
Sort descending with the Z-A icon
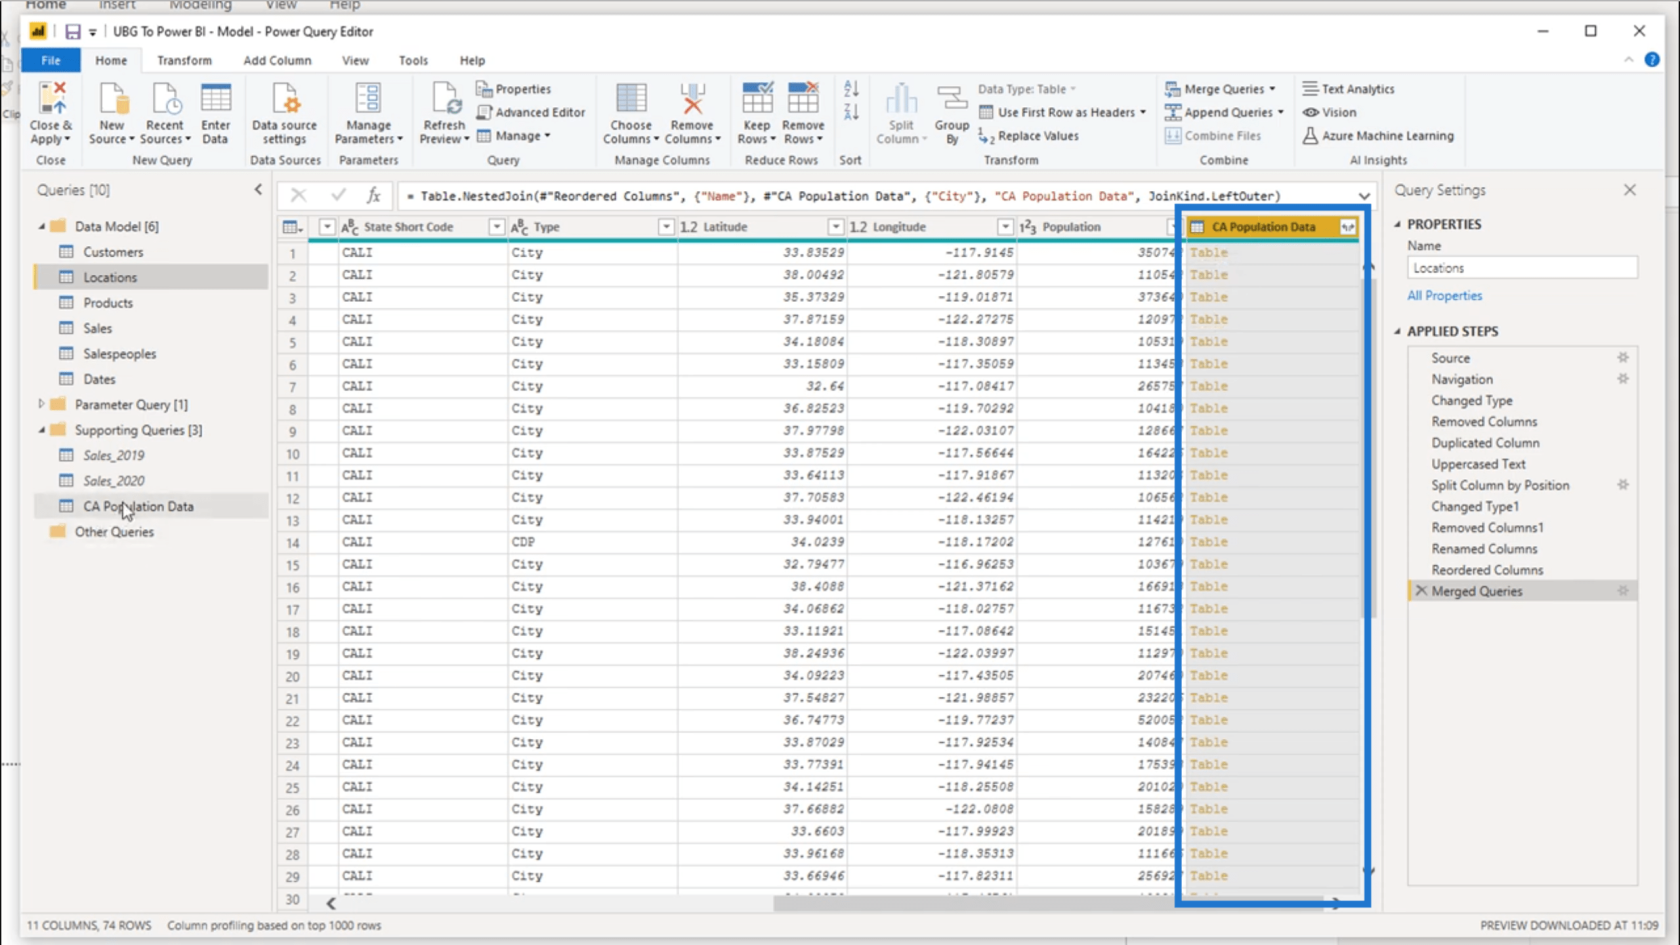point(851,112)
